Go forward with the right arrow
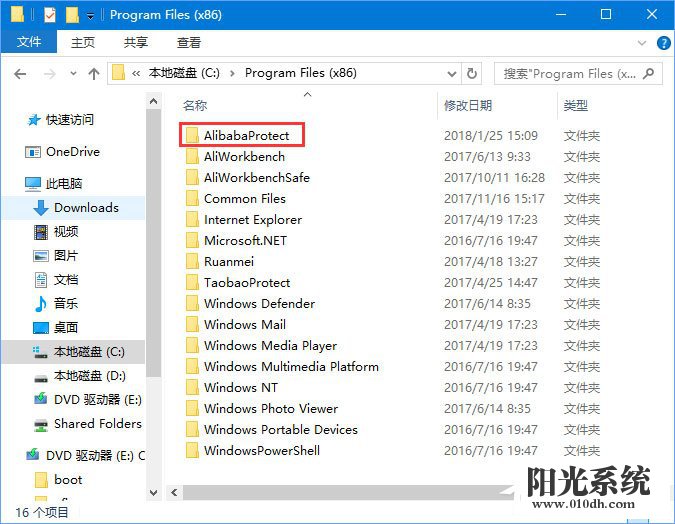Viewport: 675px width, 524px height. 50,74
